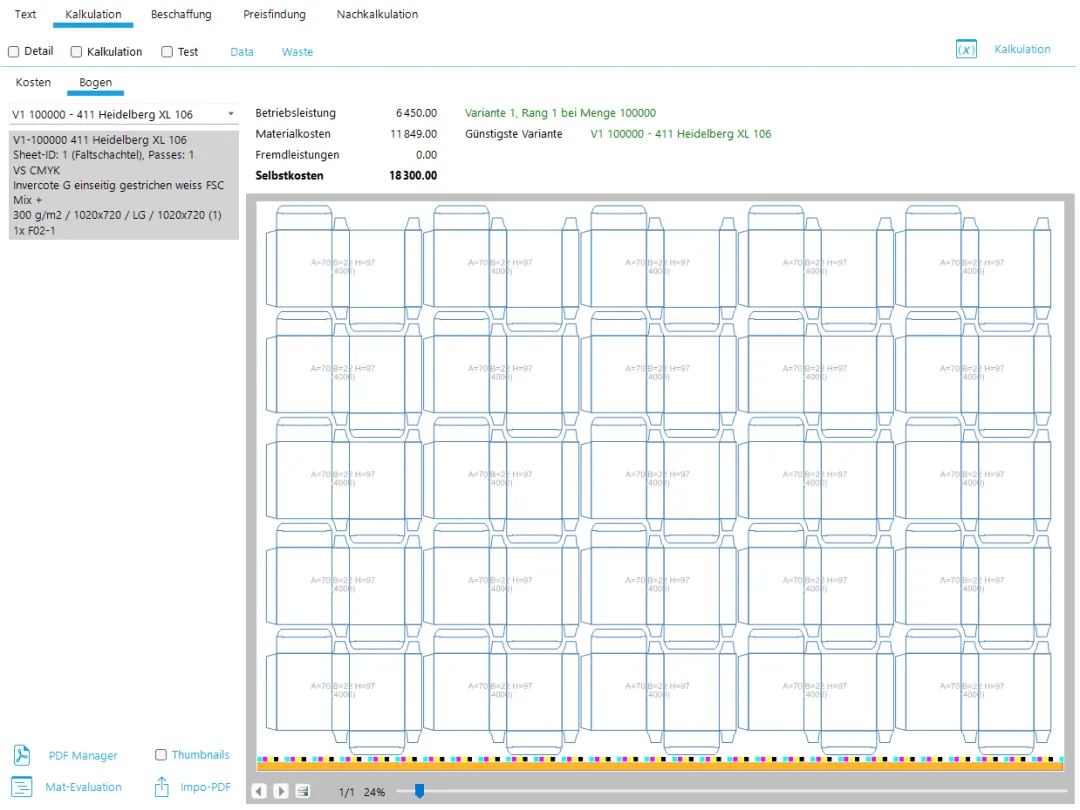
Task: Tick the Kalkulation checkbox
Action: (x=76, y=52)
